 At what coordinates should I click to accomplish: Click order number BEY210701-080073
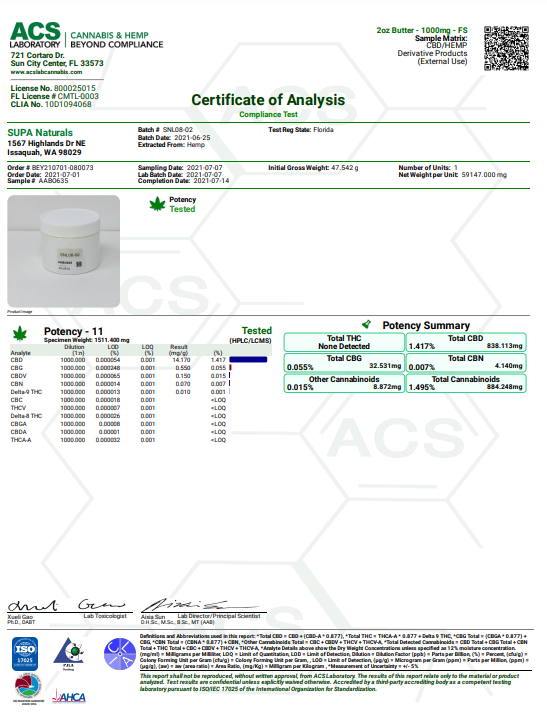[x=62, y=168]
